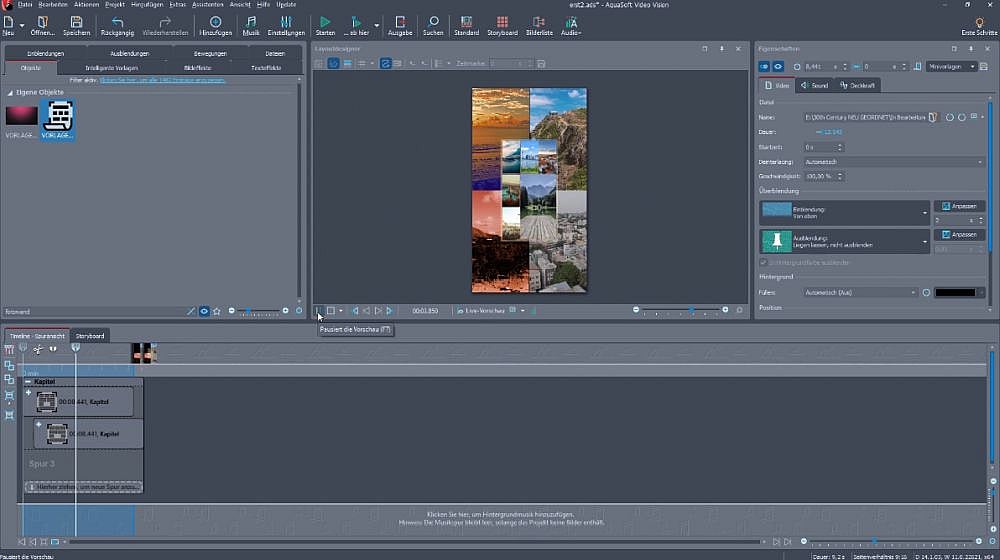1000x560 pixels.
Task: Click the Ausgabe export icon
Action: click(400, 21)
